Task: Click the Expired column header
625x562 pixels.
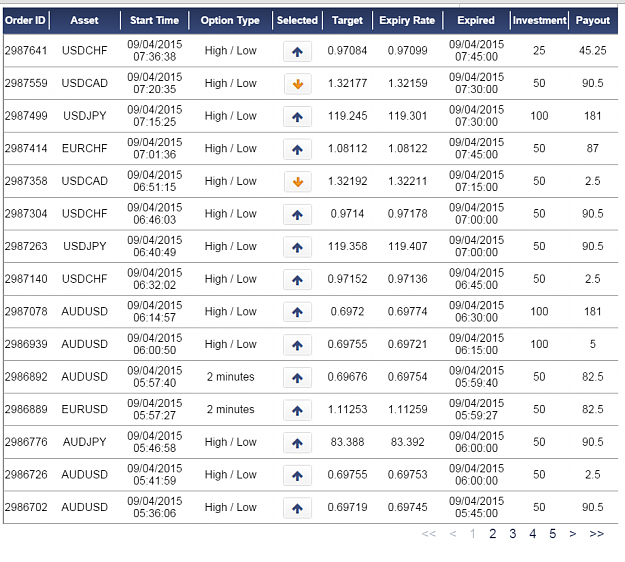Action: point(476,20)
